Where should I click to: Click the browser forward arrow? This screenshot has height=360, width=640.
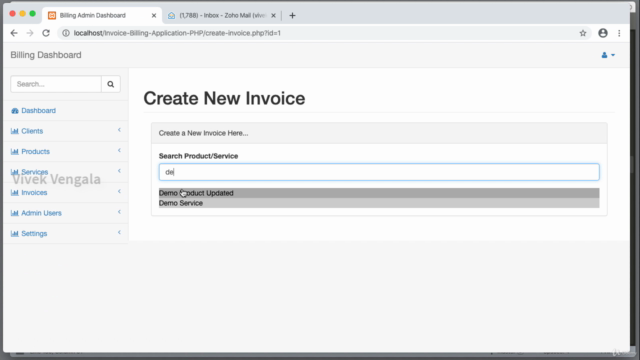click(x=30, y=33)
